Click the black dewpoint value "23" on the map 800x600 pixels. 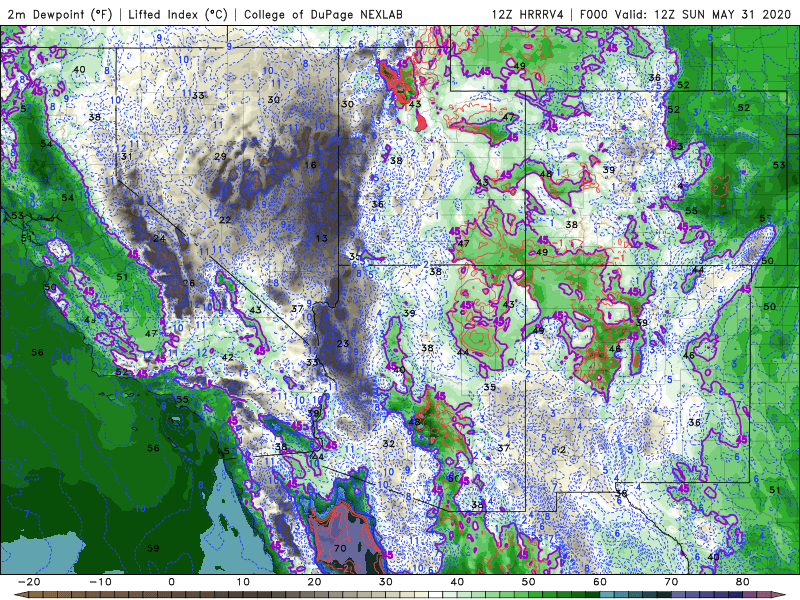(x=343, y=344)
